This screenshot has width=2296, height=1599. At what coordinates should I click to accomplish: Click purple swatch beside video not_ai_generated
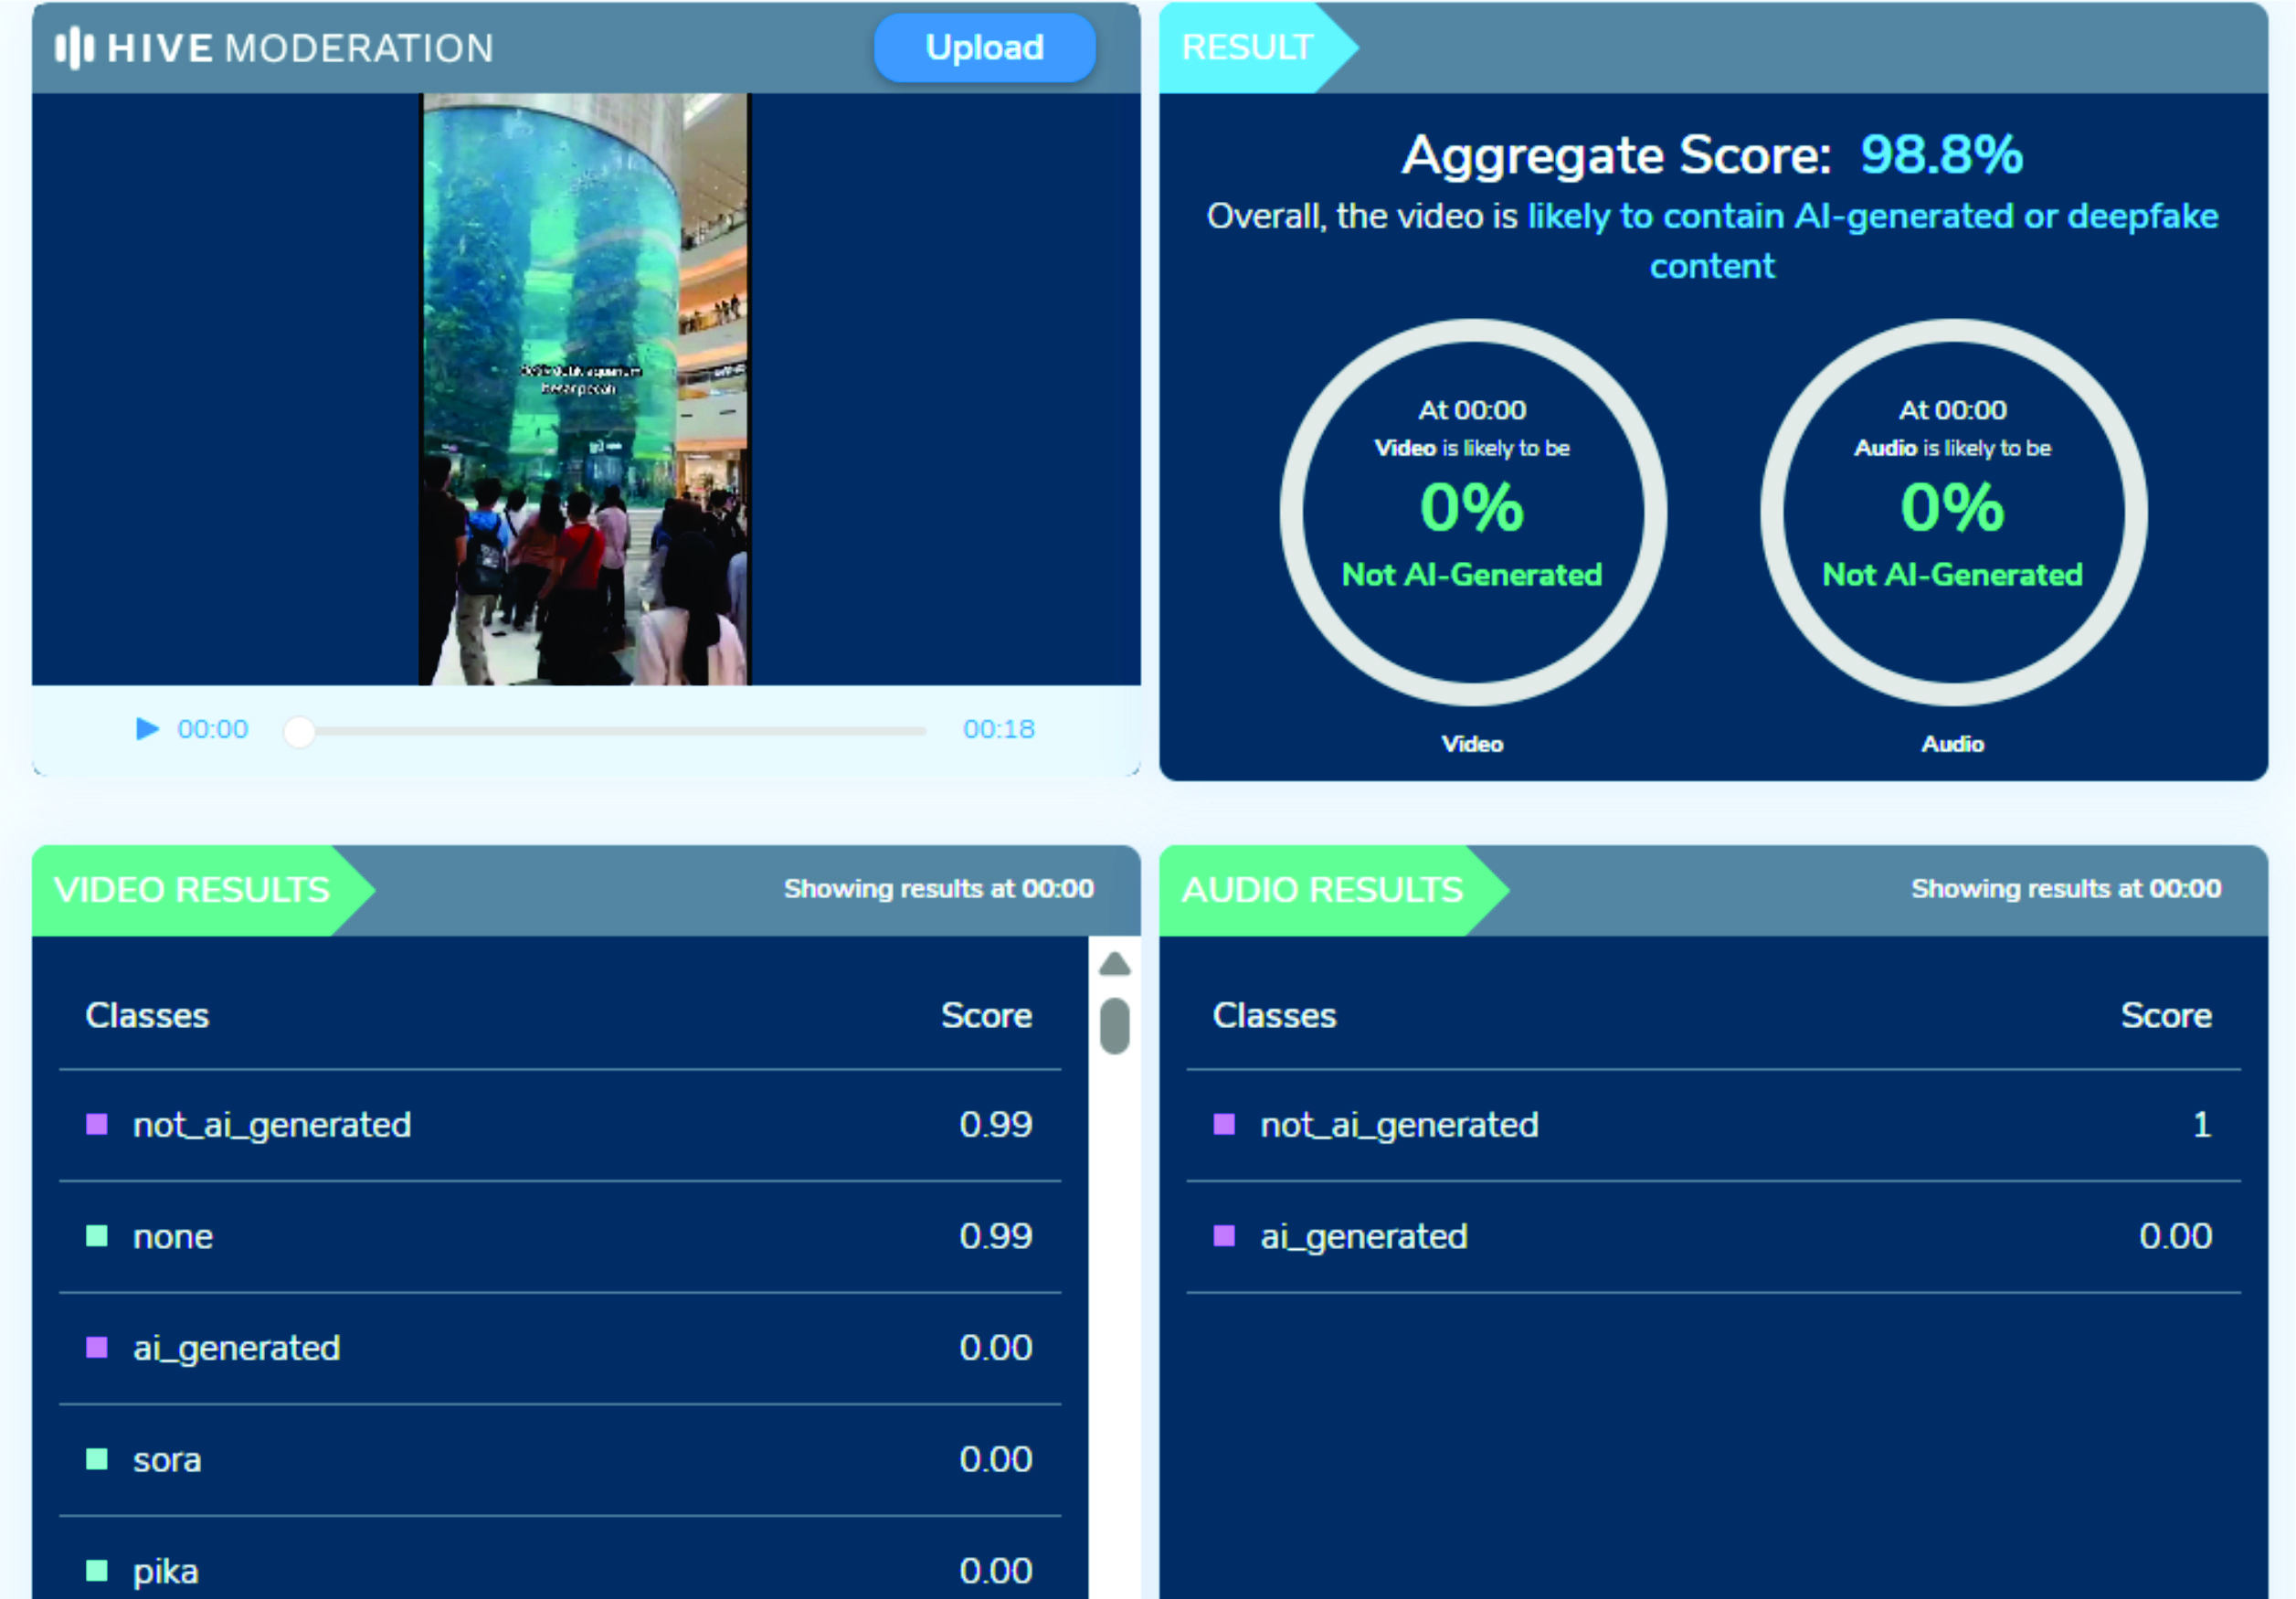point(97,1124)
